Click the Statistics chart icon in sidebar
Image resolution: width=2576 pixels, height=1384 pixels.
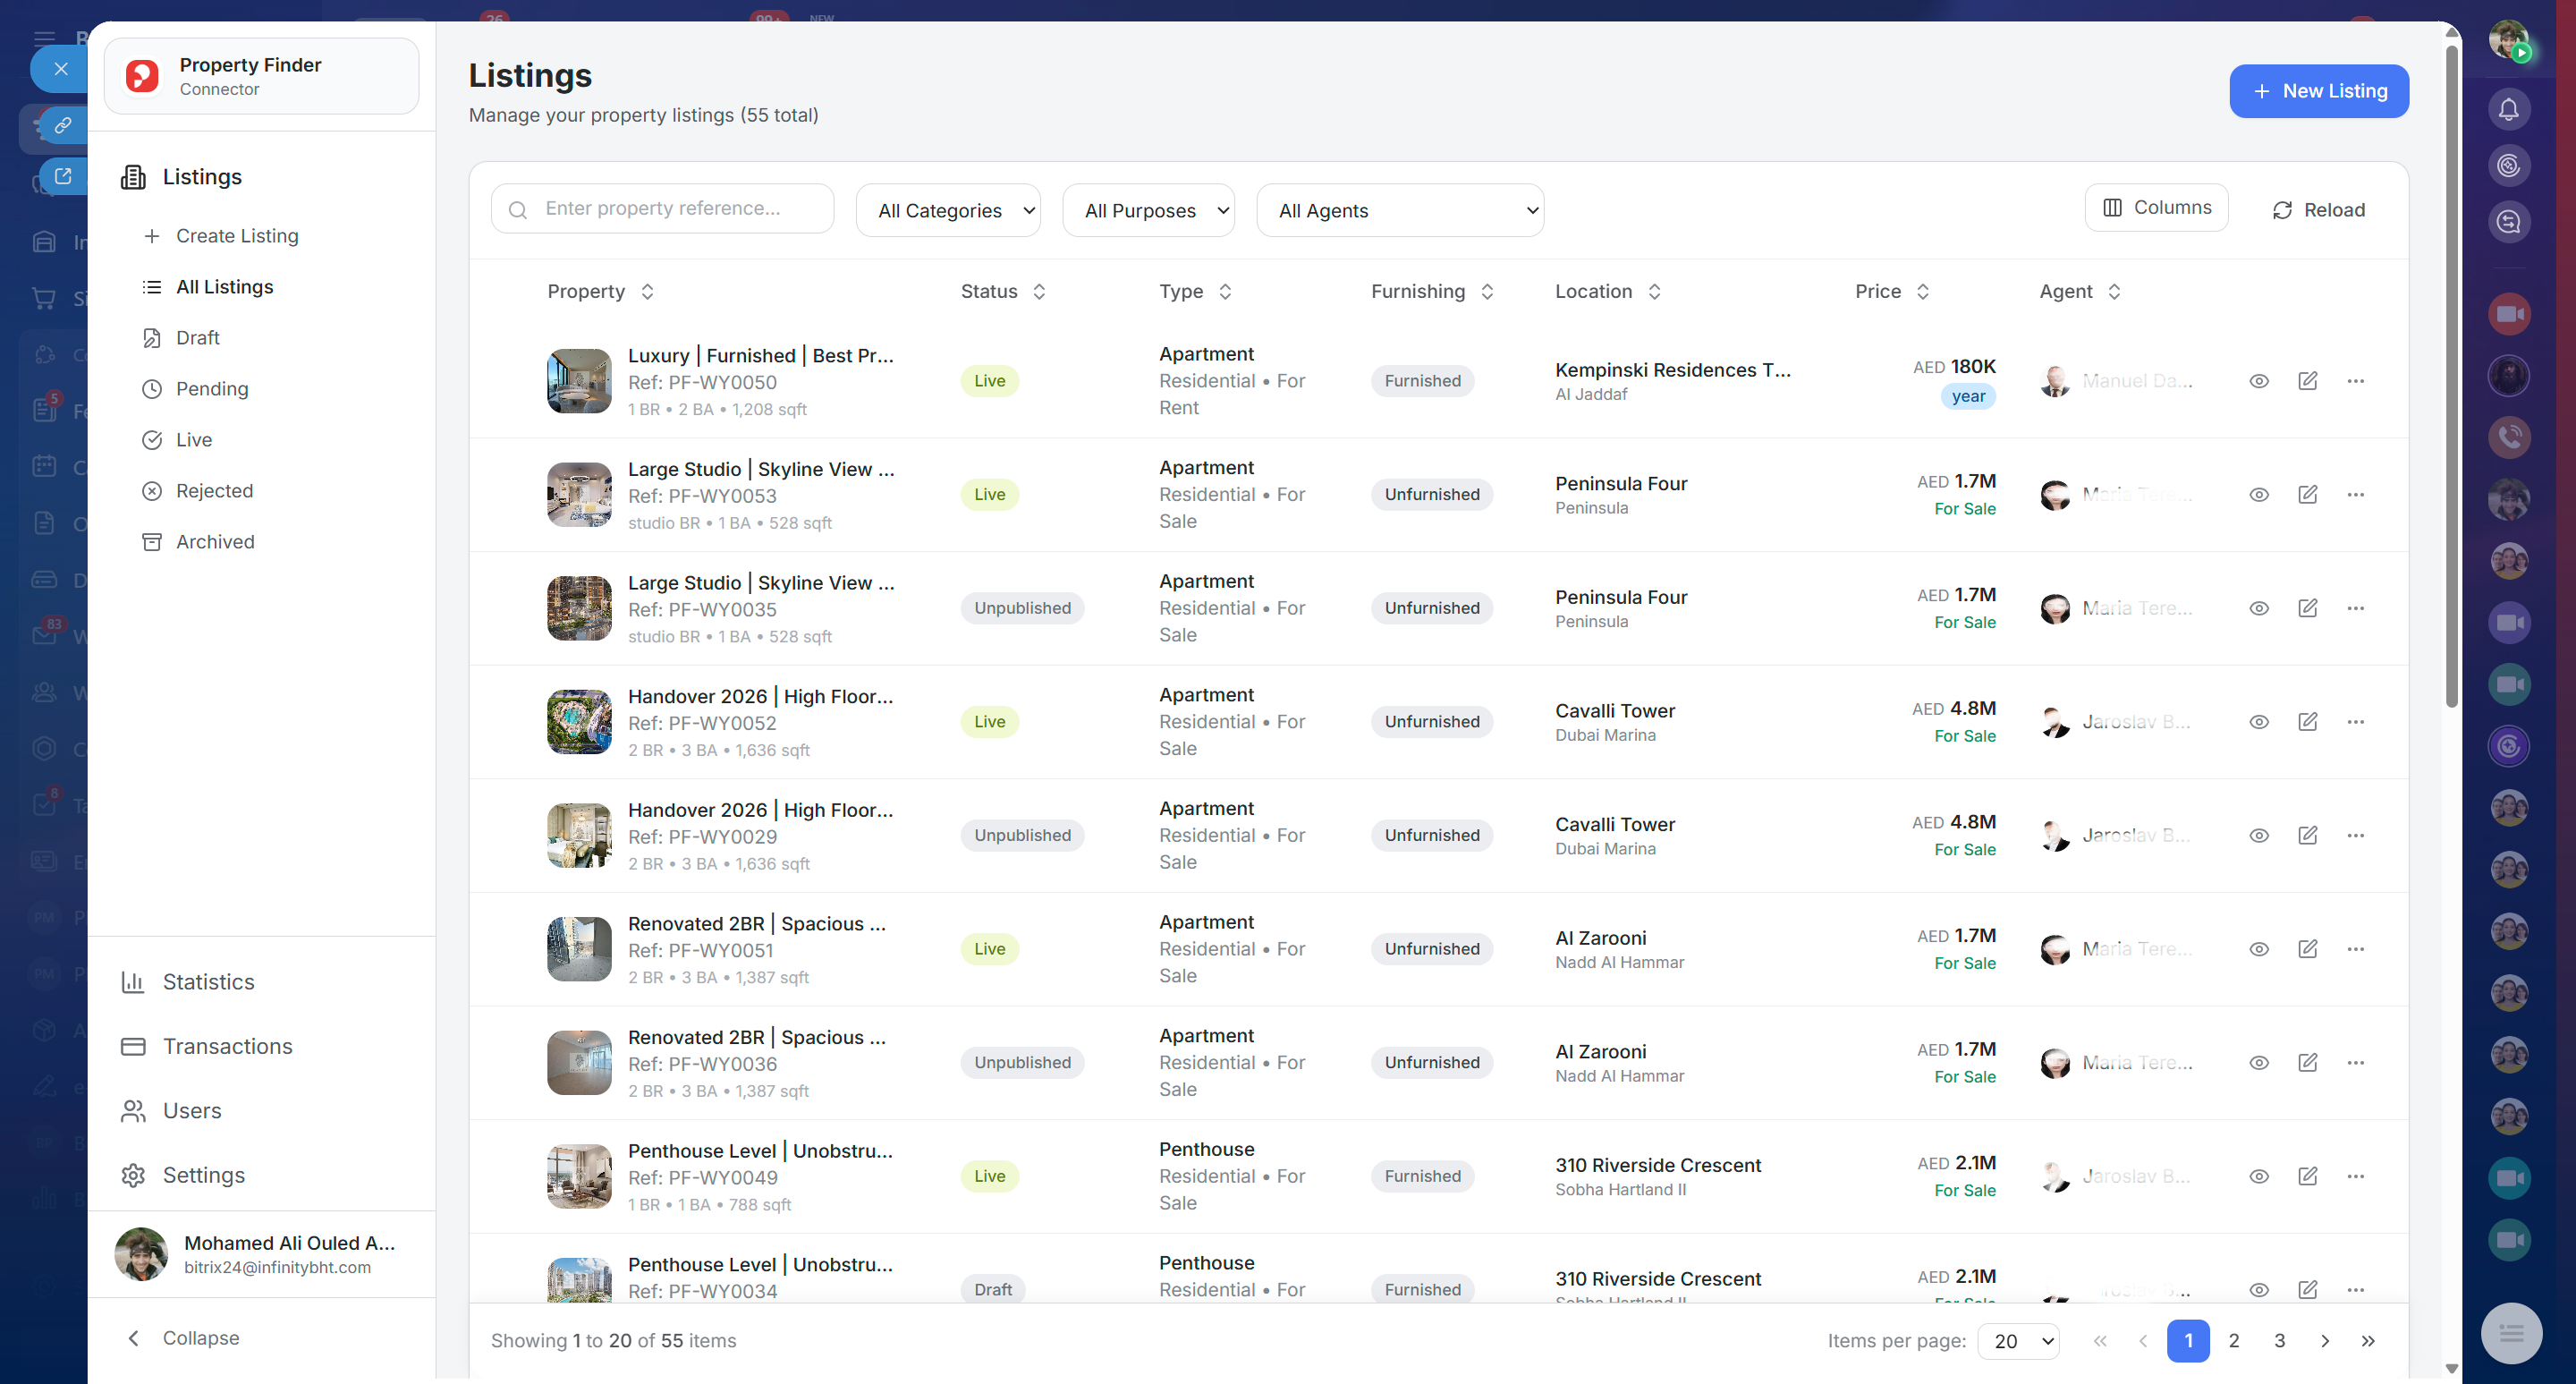[x=133, y=982]
